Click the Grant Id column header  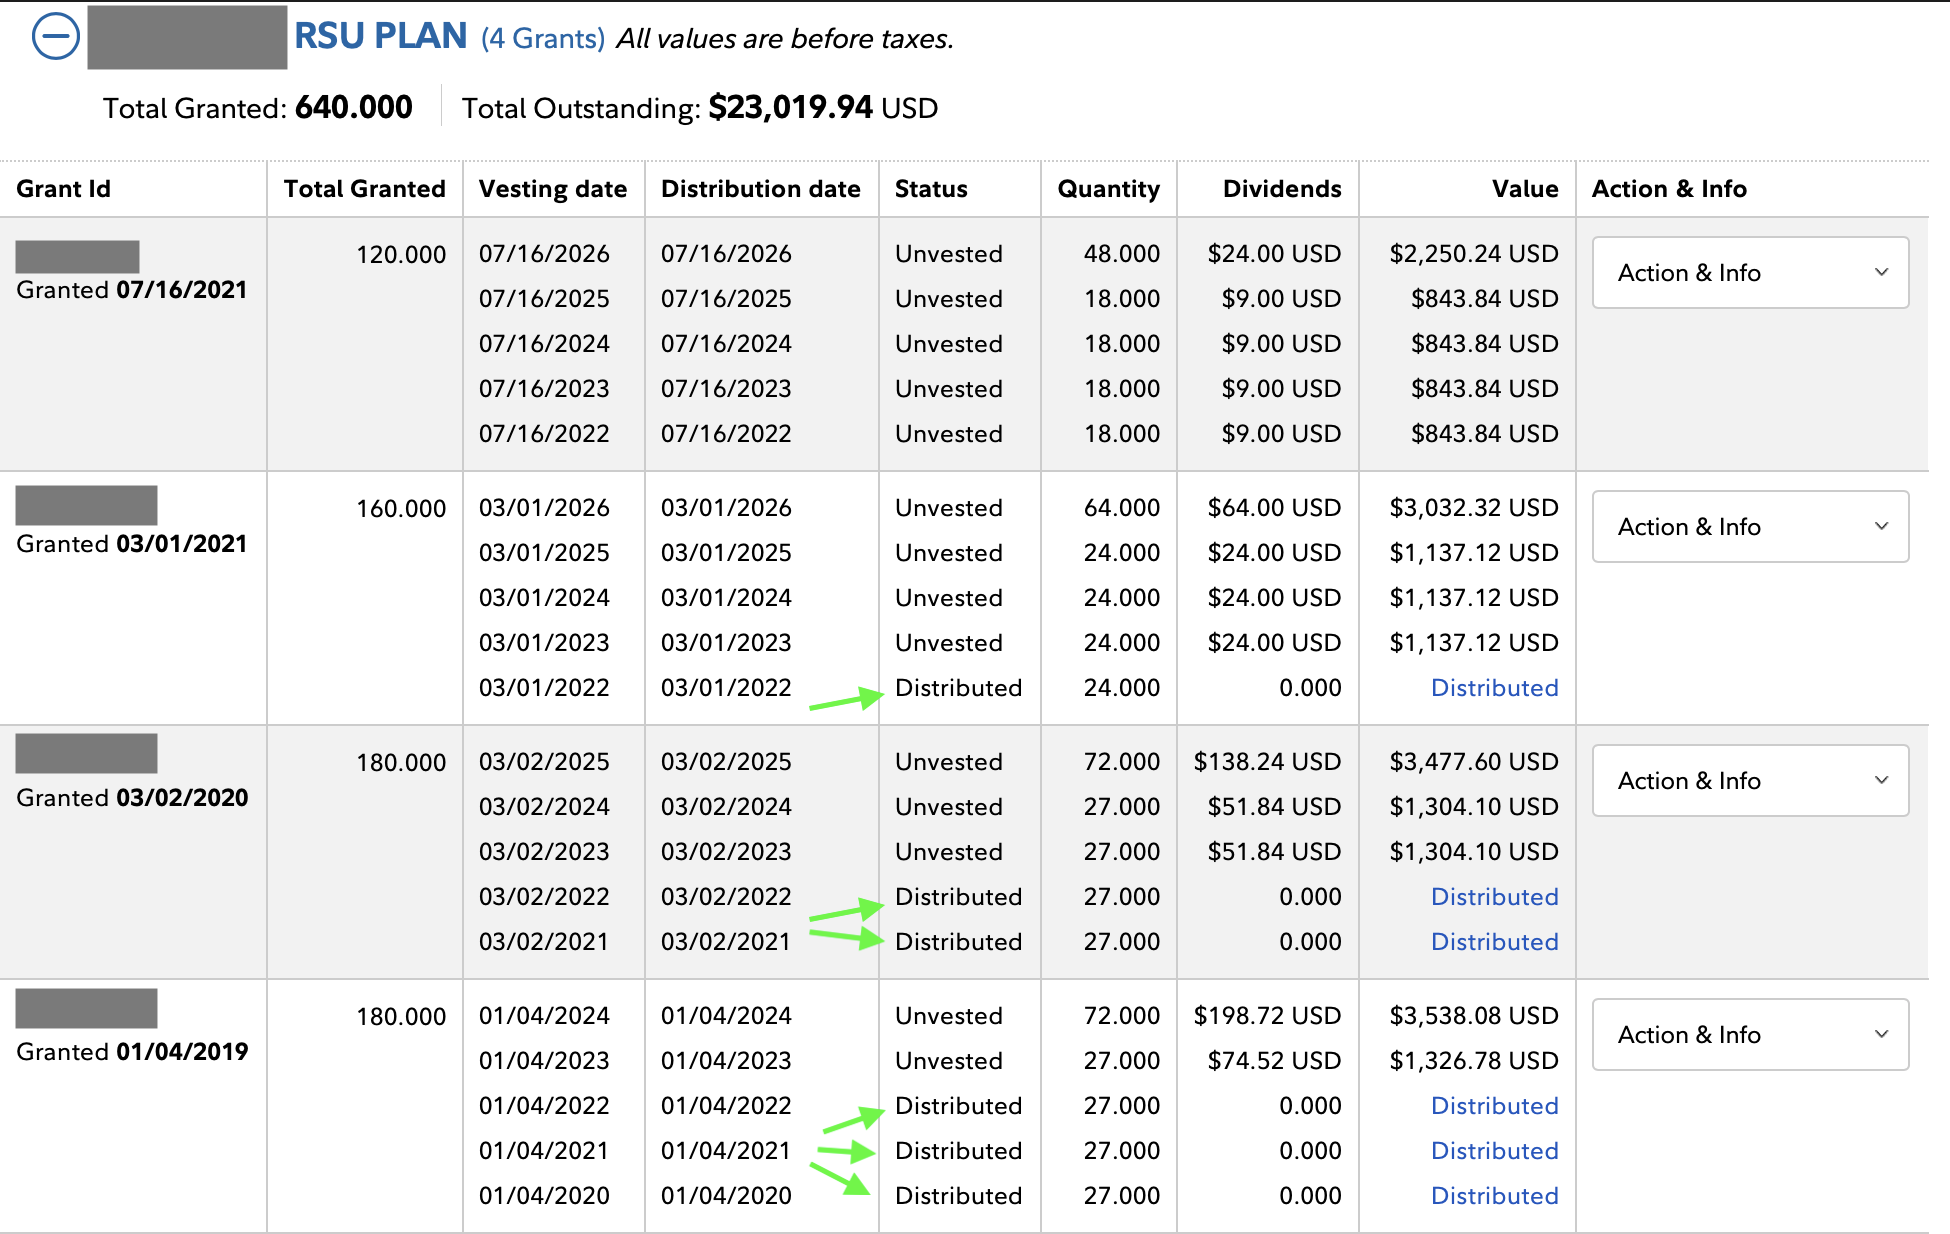pyautogui.click(x=63, y=189)
